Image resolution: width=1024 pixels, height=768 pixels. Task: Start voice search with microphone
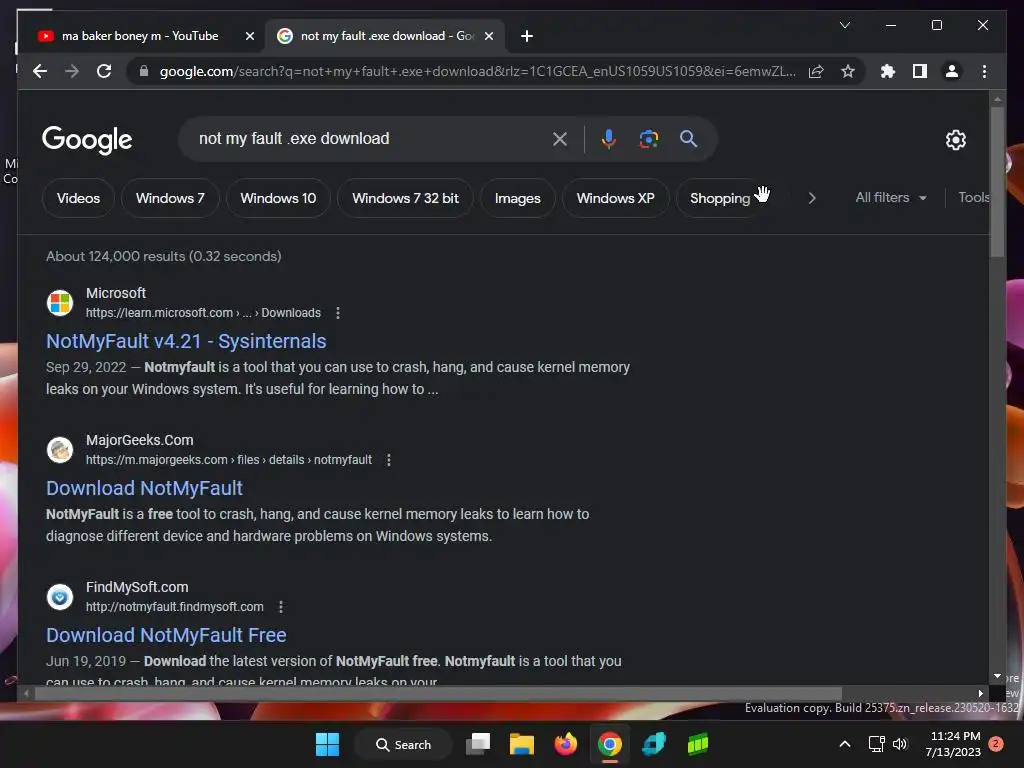pyautogui.click(x=609, y=139)
